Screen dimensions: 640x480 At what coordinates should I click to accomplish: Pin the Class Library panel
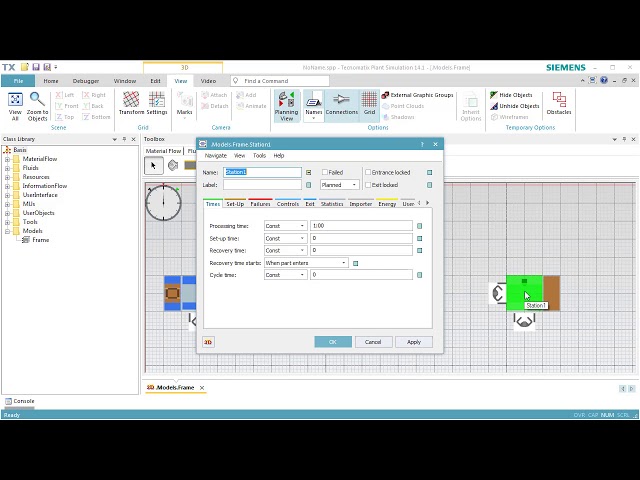[x=124, y=139]
